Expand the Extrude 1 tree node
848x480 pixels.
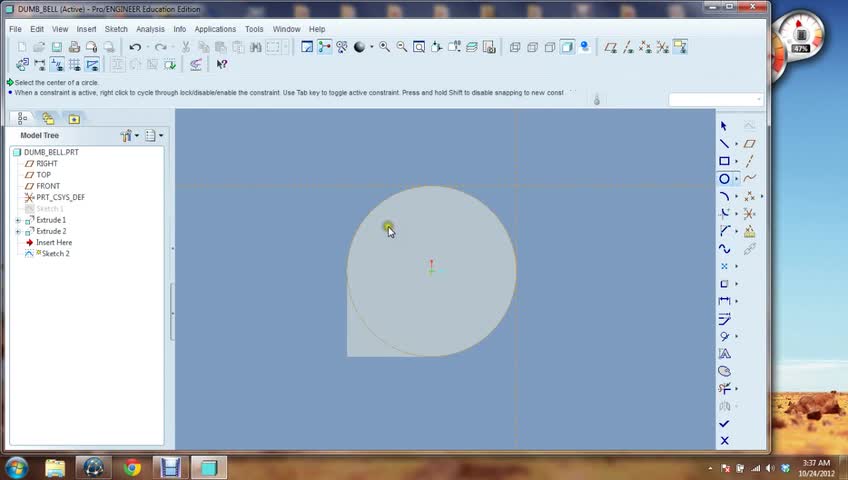click(x=18, y=221)
